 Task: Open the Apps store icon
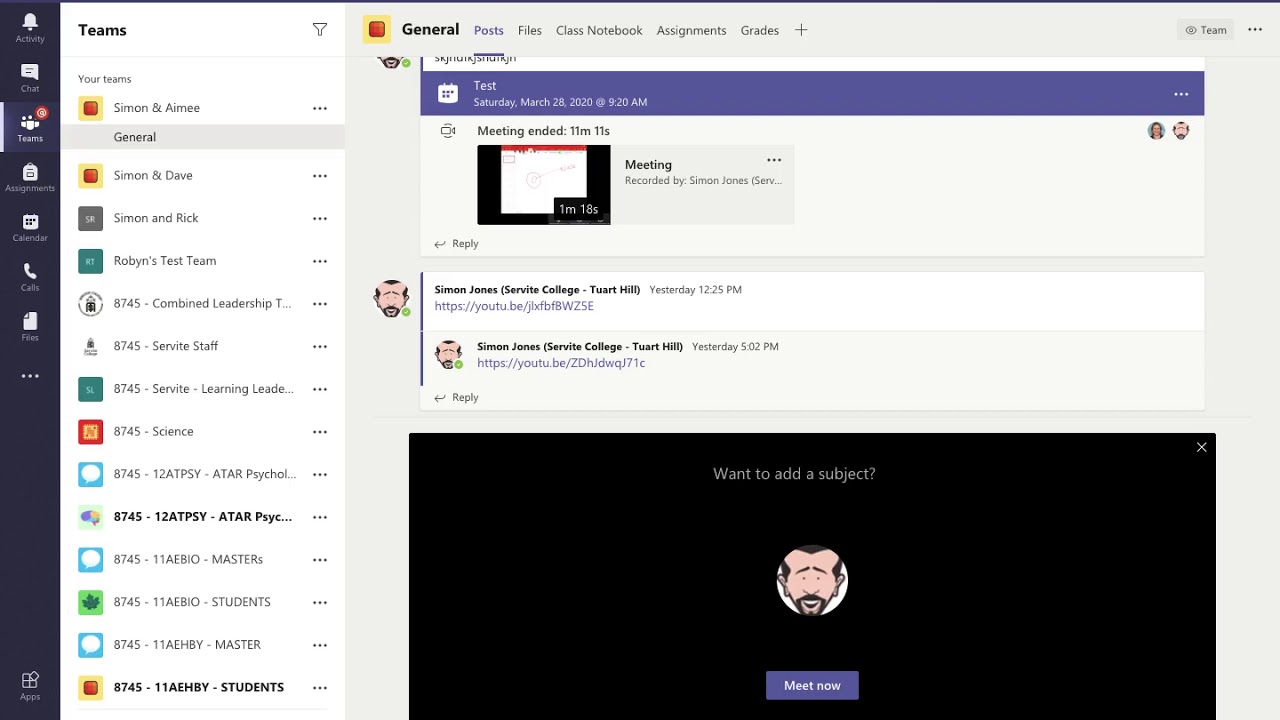click(x=30, y=685)
